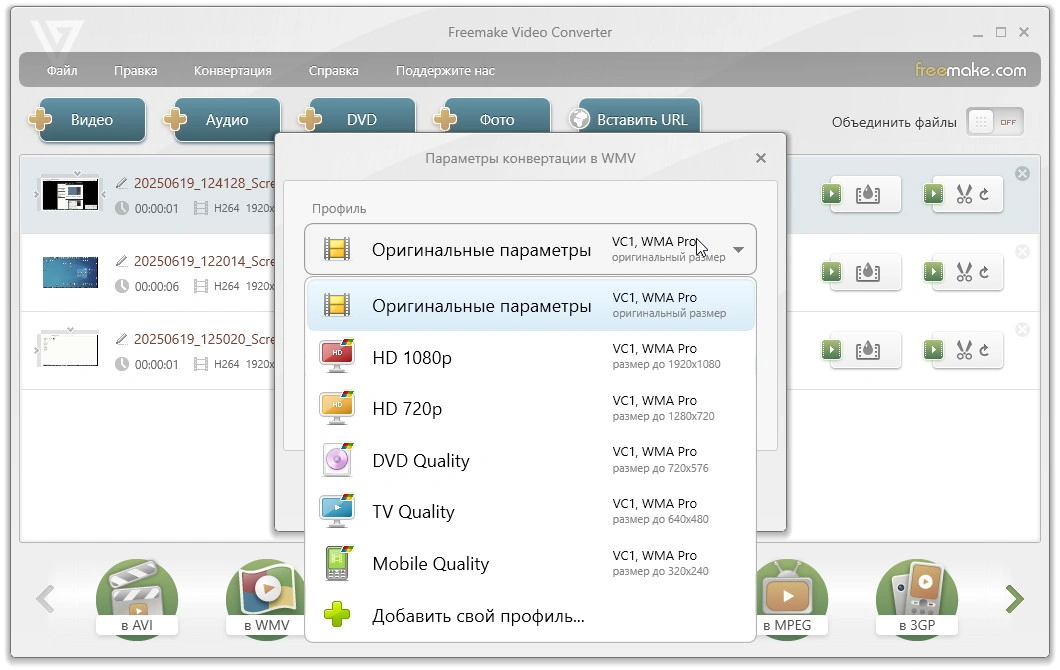The height and width of the screenshot is (670, 1060).
Task: Show more output formats with right arrow
Action: tap(1014, 598)
